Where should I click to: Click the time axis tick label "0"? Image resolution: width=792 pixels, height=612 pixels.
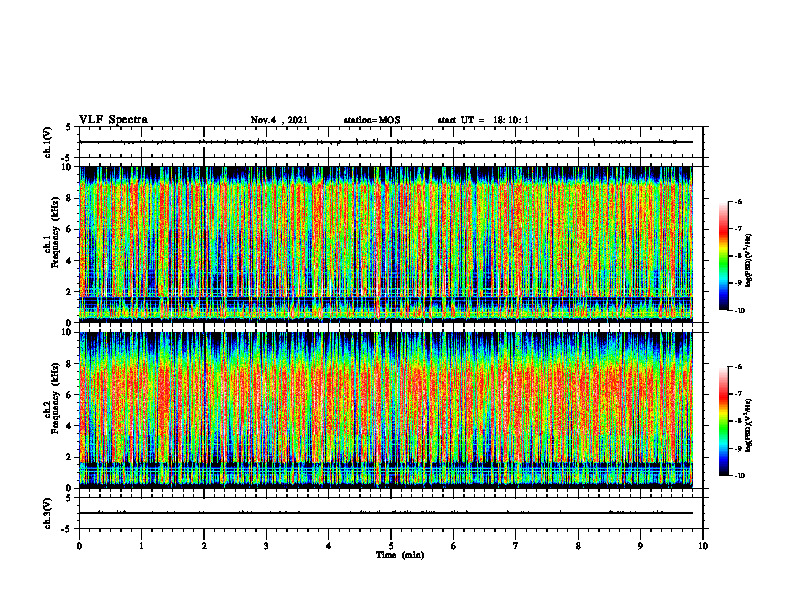click(79, 546)
